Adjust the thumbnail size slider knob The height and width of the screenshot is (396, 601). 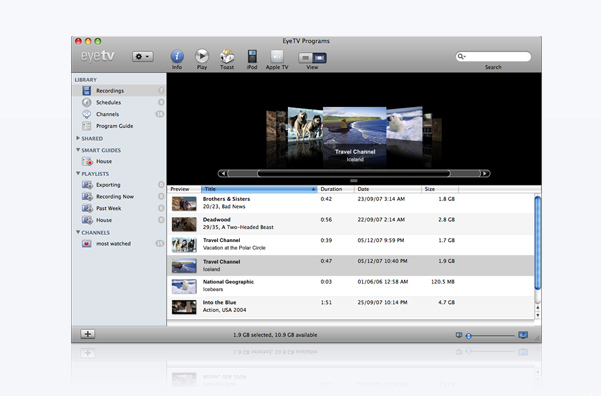(468, 336)
